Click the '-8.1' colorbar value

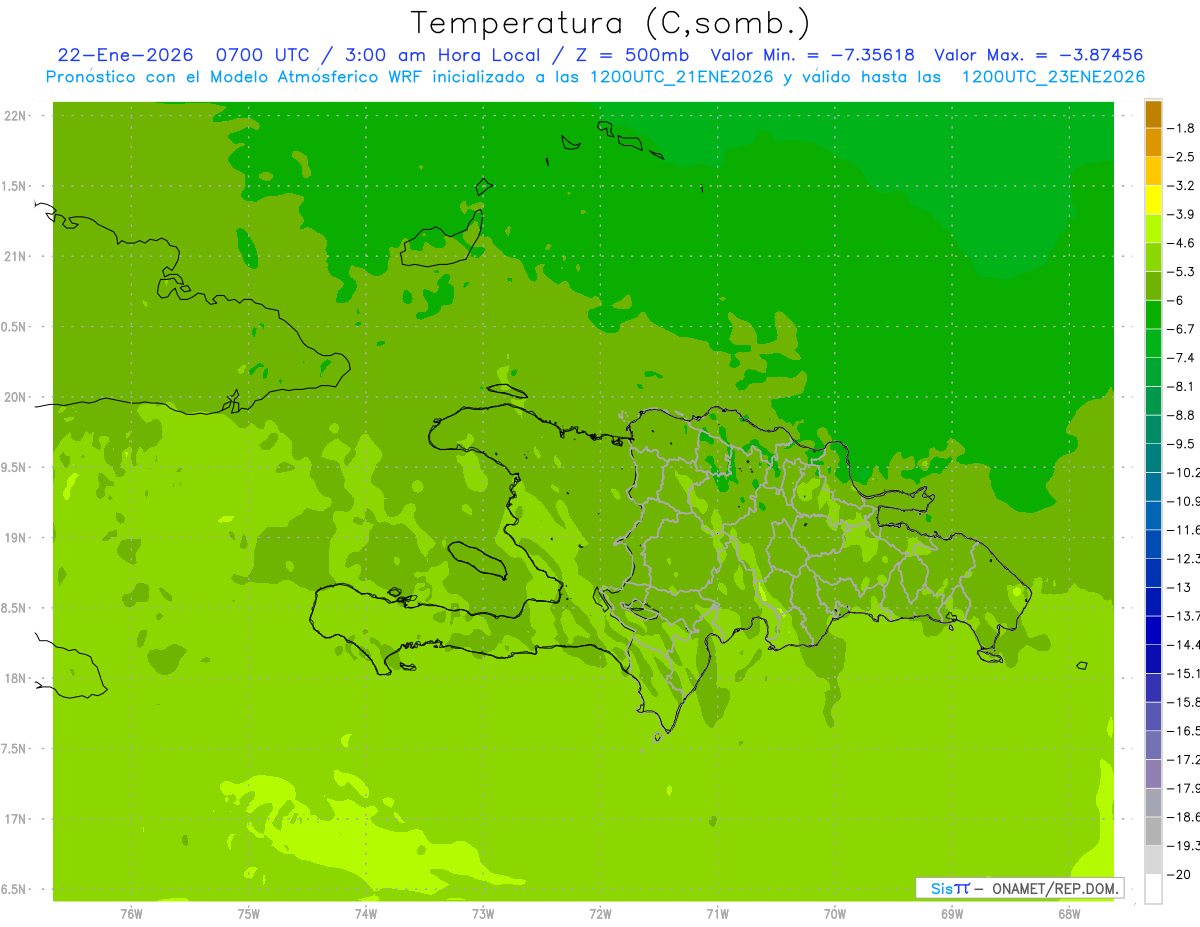pyautogui.click(x=1182, y=386)
